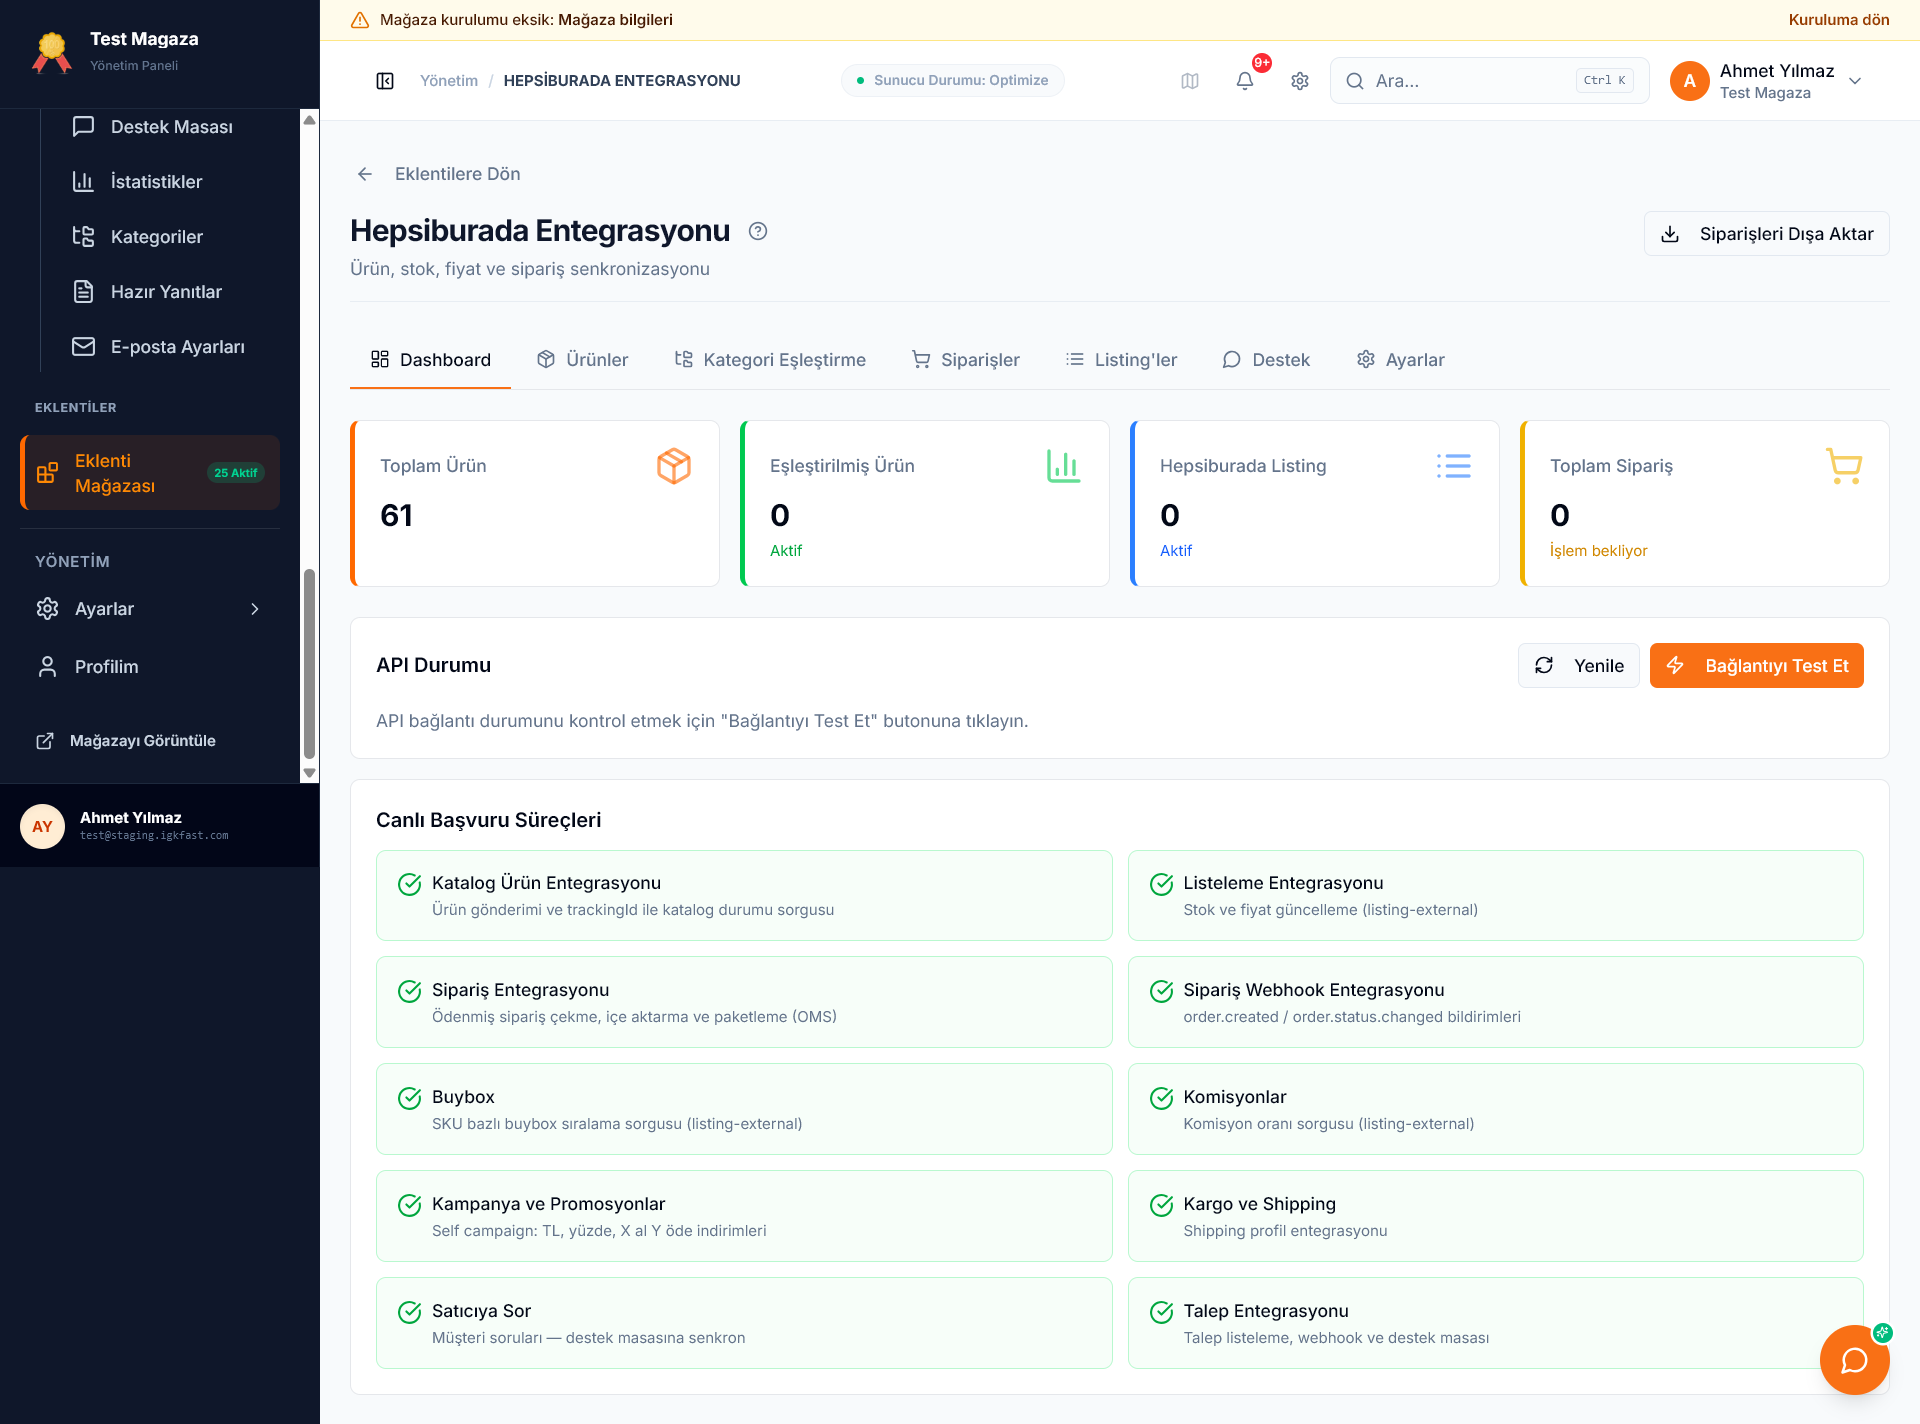
Task: Open the Kategori Eşleştirme tab
Action: click(769, 360)
